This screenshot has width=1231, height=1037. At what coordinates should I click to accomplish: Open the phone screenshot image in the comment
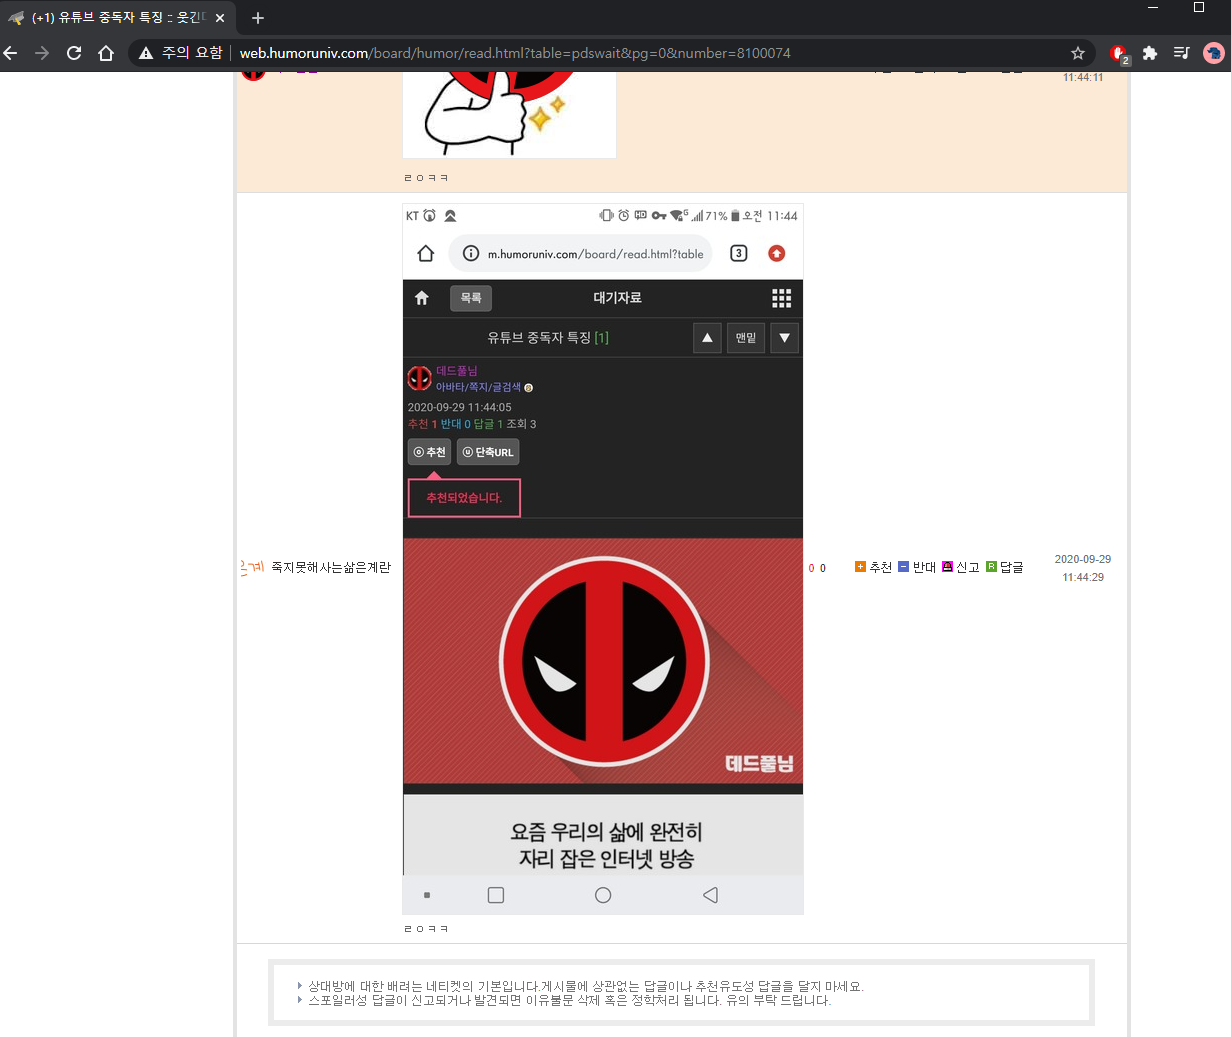point(603,559)
